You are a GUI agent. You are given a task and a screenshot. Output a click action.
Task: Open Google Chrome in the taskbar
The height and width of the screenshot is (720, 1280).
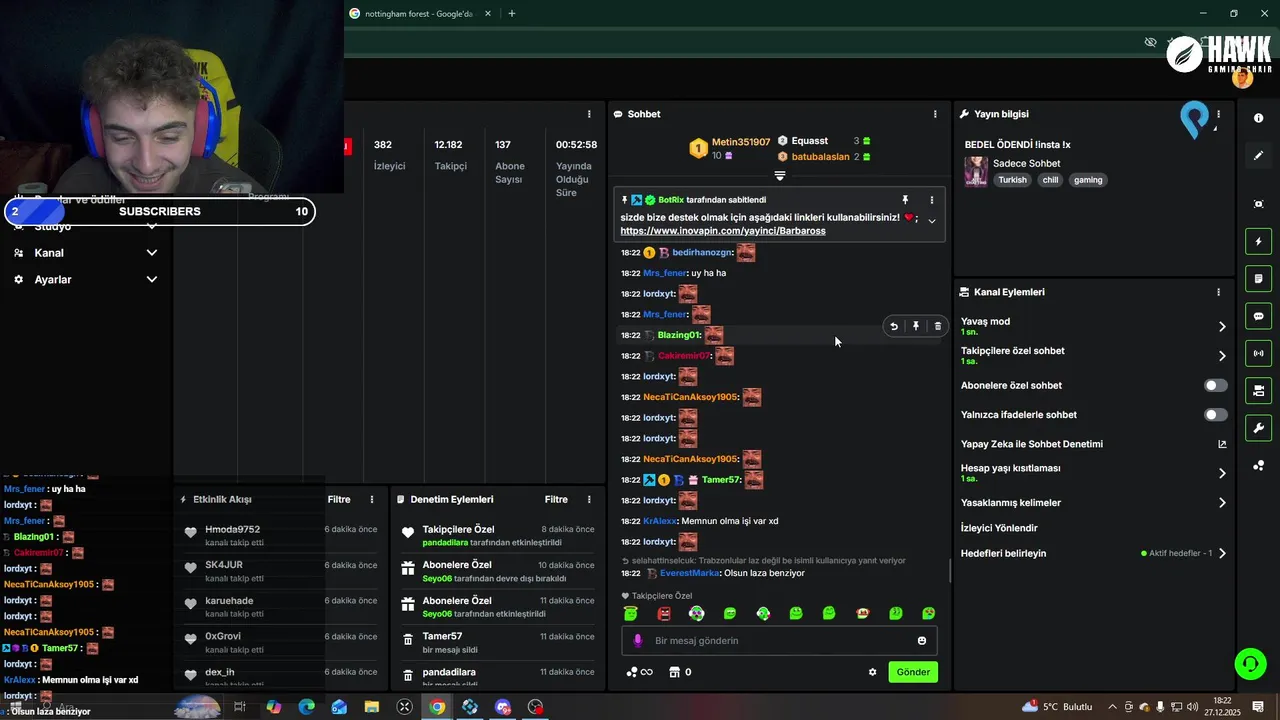pos(437,707)
